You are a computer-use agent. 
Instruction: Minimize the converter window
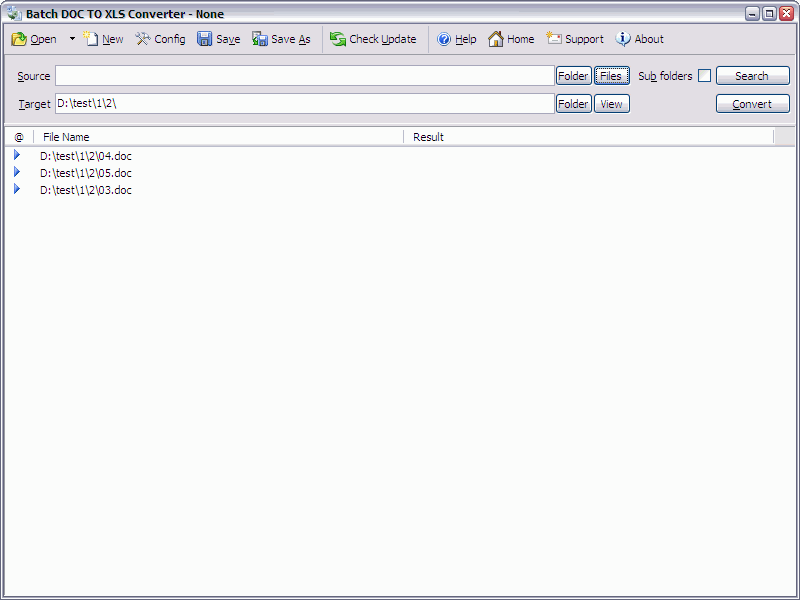coord(752,14)
